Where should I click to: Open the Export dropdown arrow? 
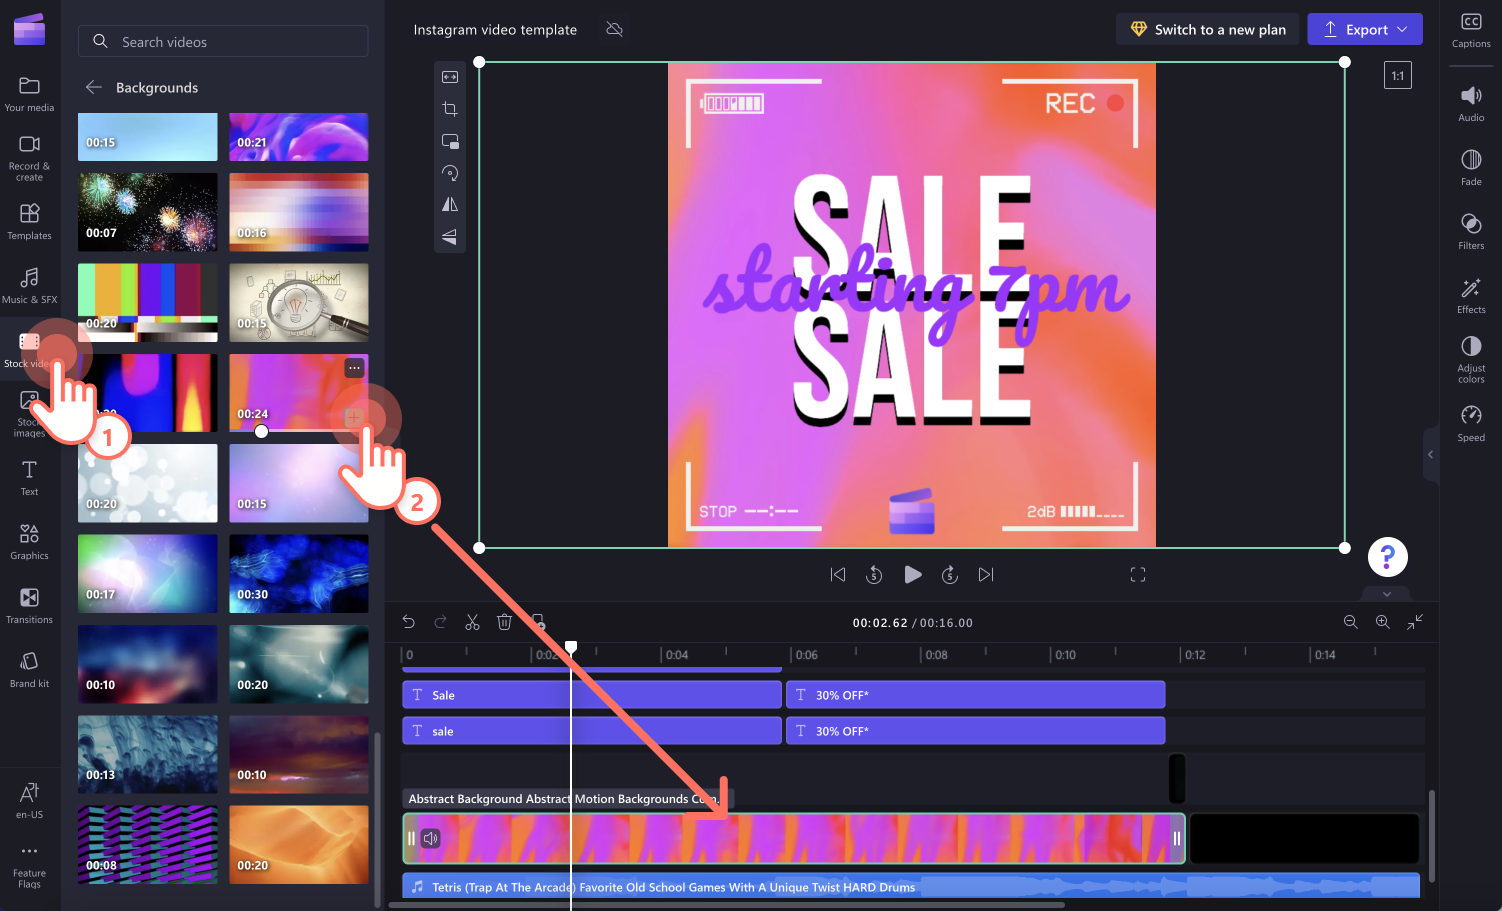(1401, 29)
